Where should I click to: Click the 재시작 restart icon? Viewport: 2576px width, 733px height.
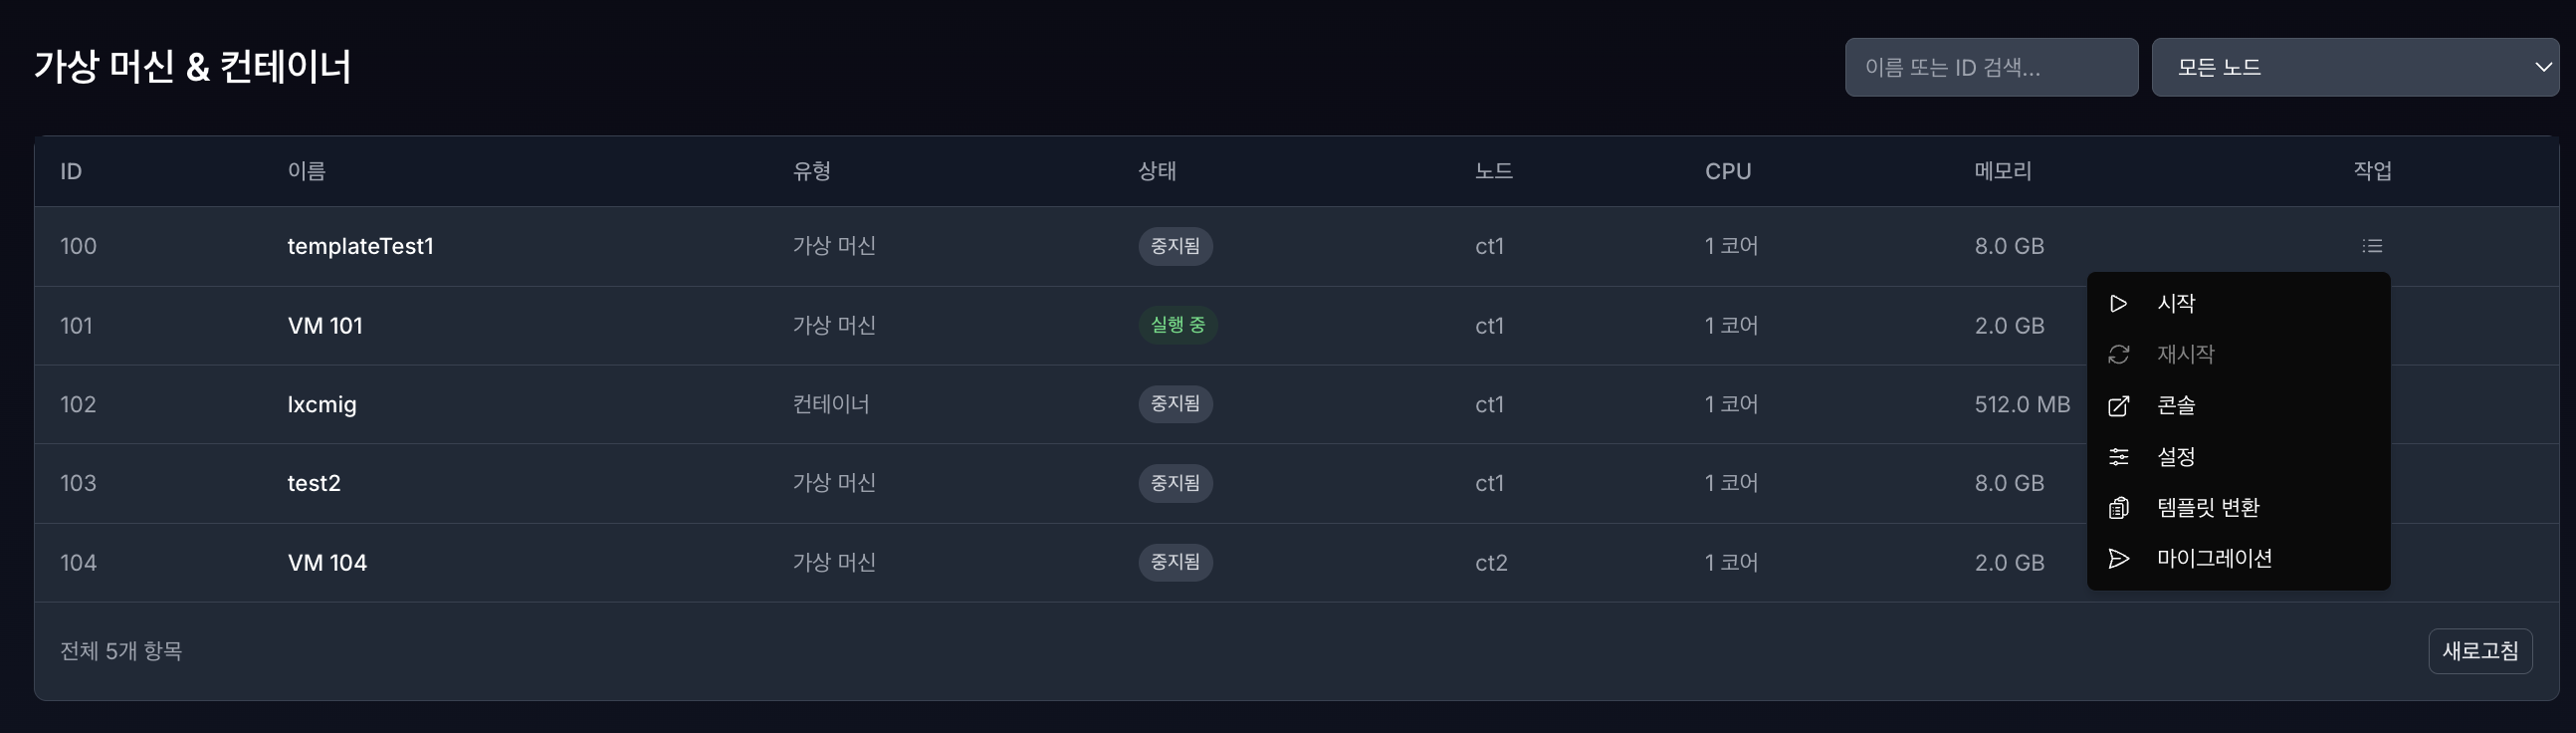2118,354
